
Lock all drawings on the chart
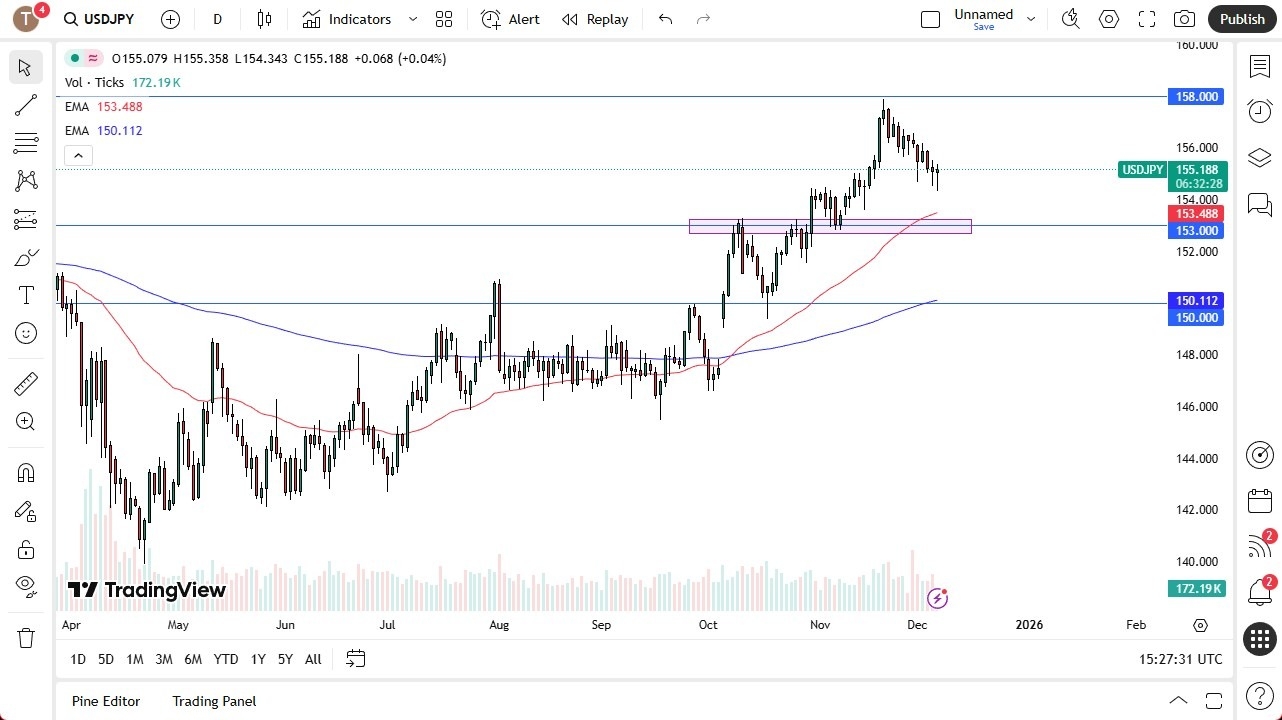click(25, 549)
